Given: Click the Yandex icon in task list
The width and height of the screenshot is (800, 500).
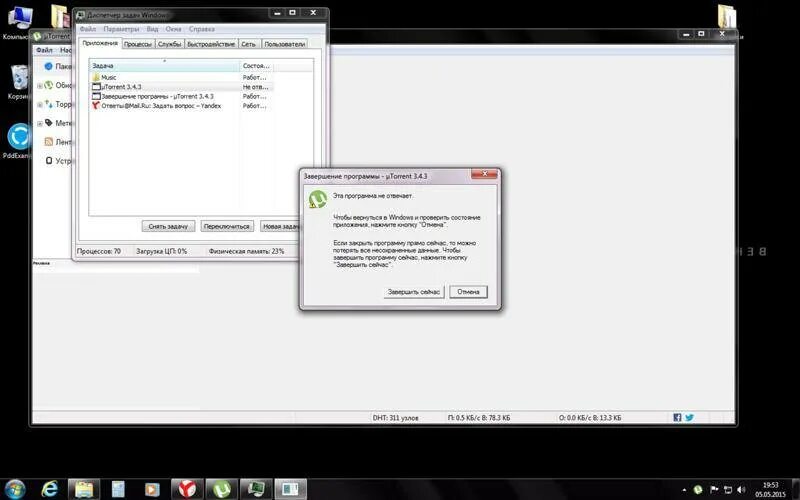Looking at the screenshot, I should (x=95, y=106).
